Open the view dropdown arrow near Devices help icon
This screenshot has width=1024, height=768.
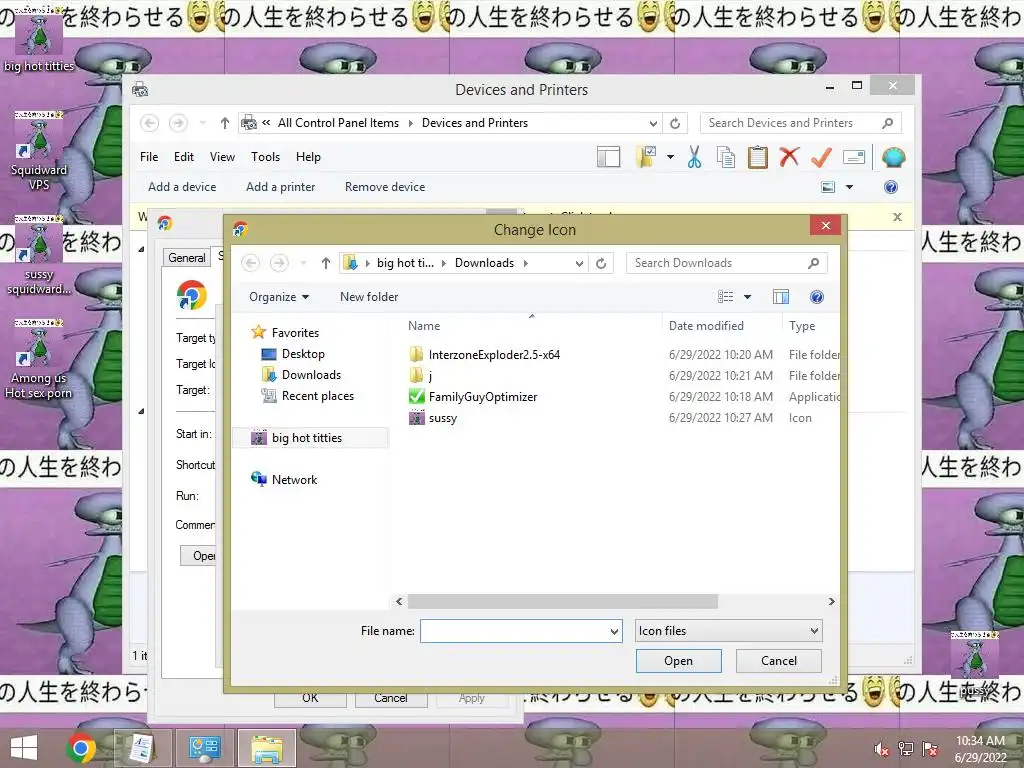849,187
